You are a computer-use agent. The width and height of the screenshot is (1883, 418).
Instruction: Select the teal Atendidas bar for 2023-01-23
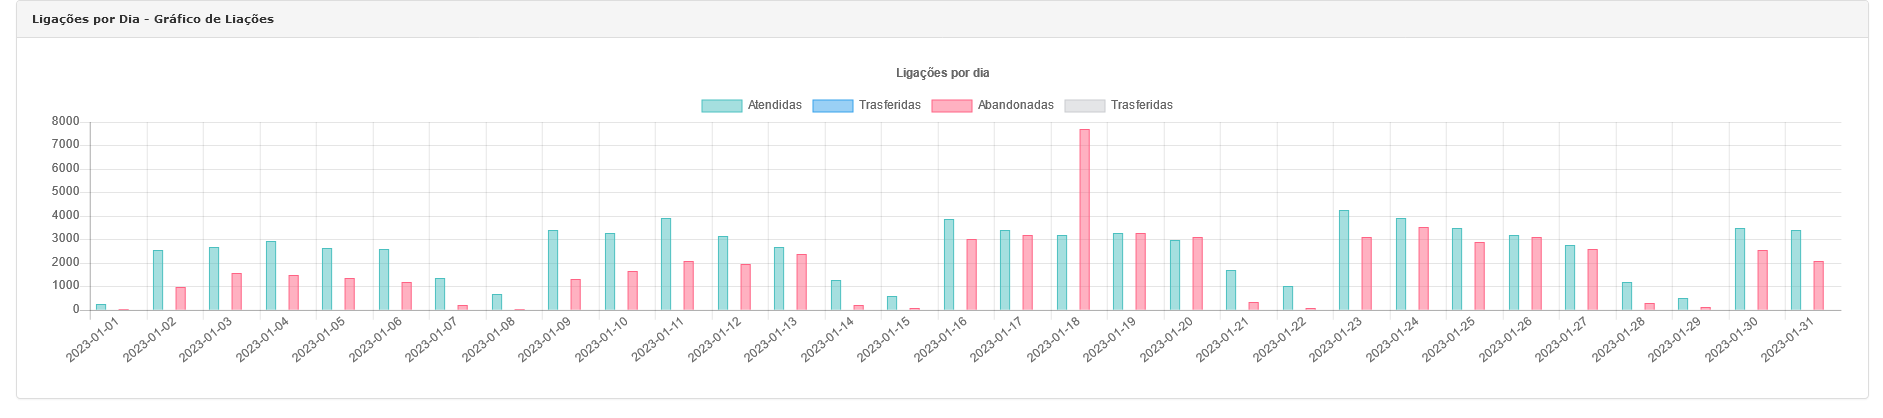point(1344,260)
